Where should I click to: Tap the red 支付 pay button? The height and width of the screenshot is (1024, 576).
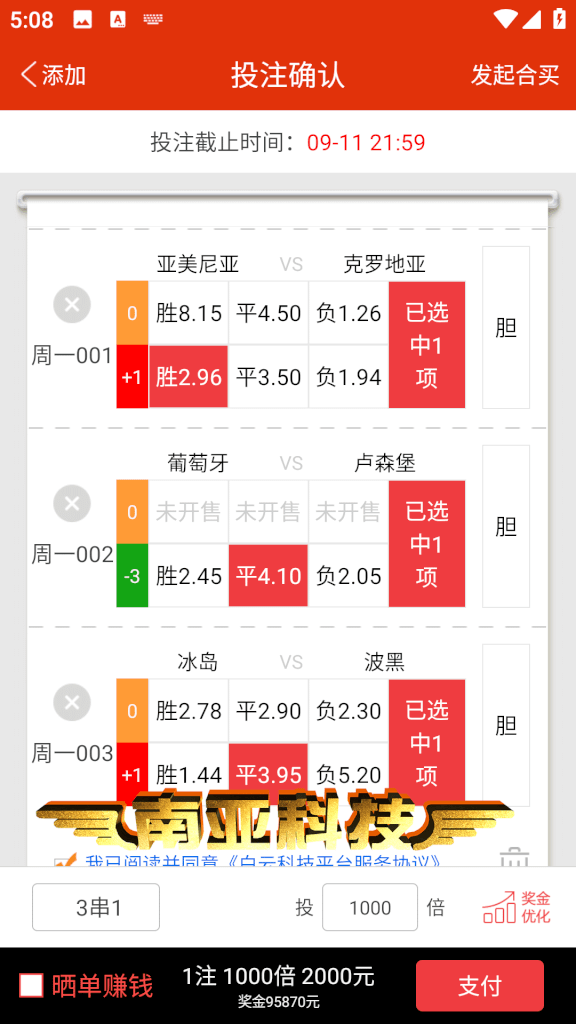[x=480, y=985]
